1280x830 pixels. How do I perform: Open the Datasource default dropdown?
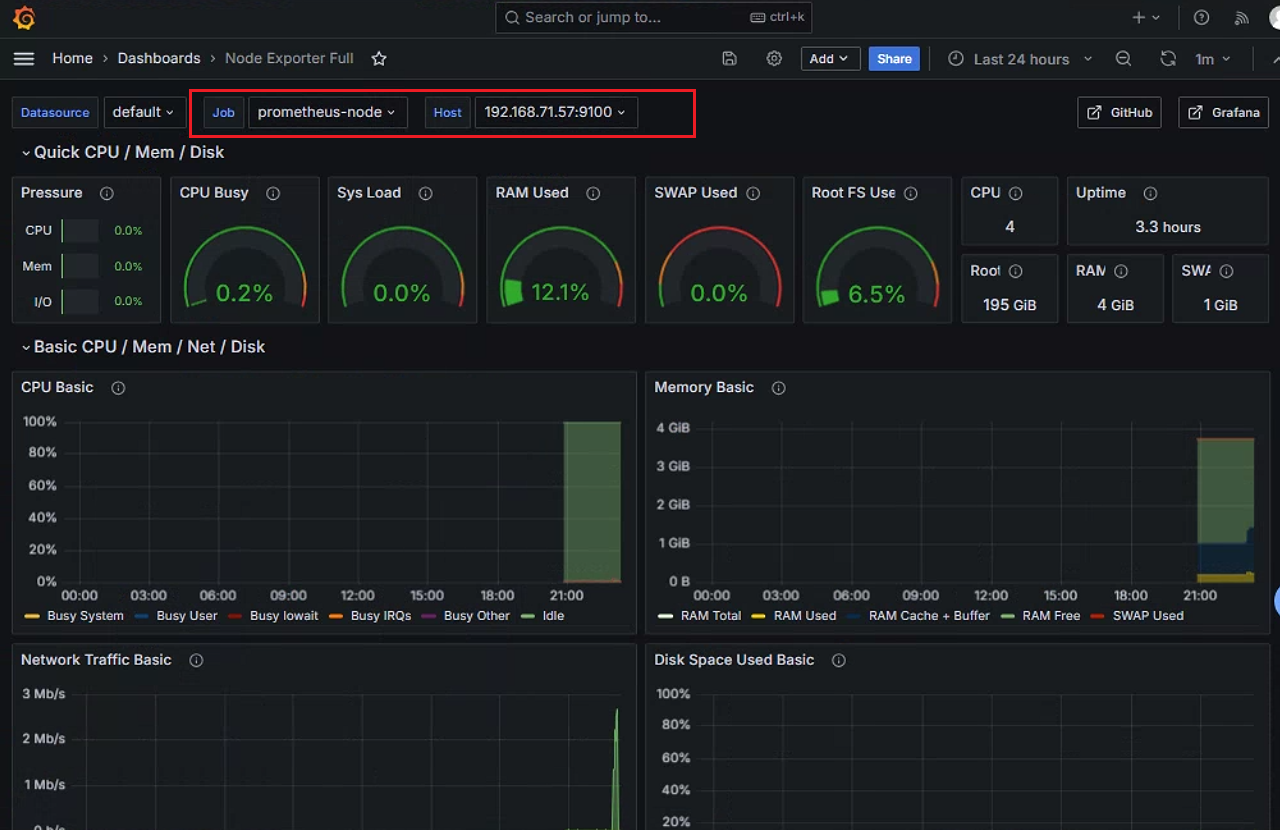click(143, 112)
